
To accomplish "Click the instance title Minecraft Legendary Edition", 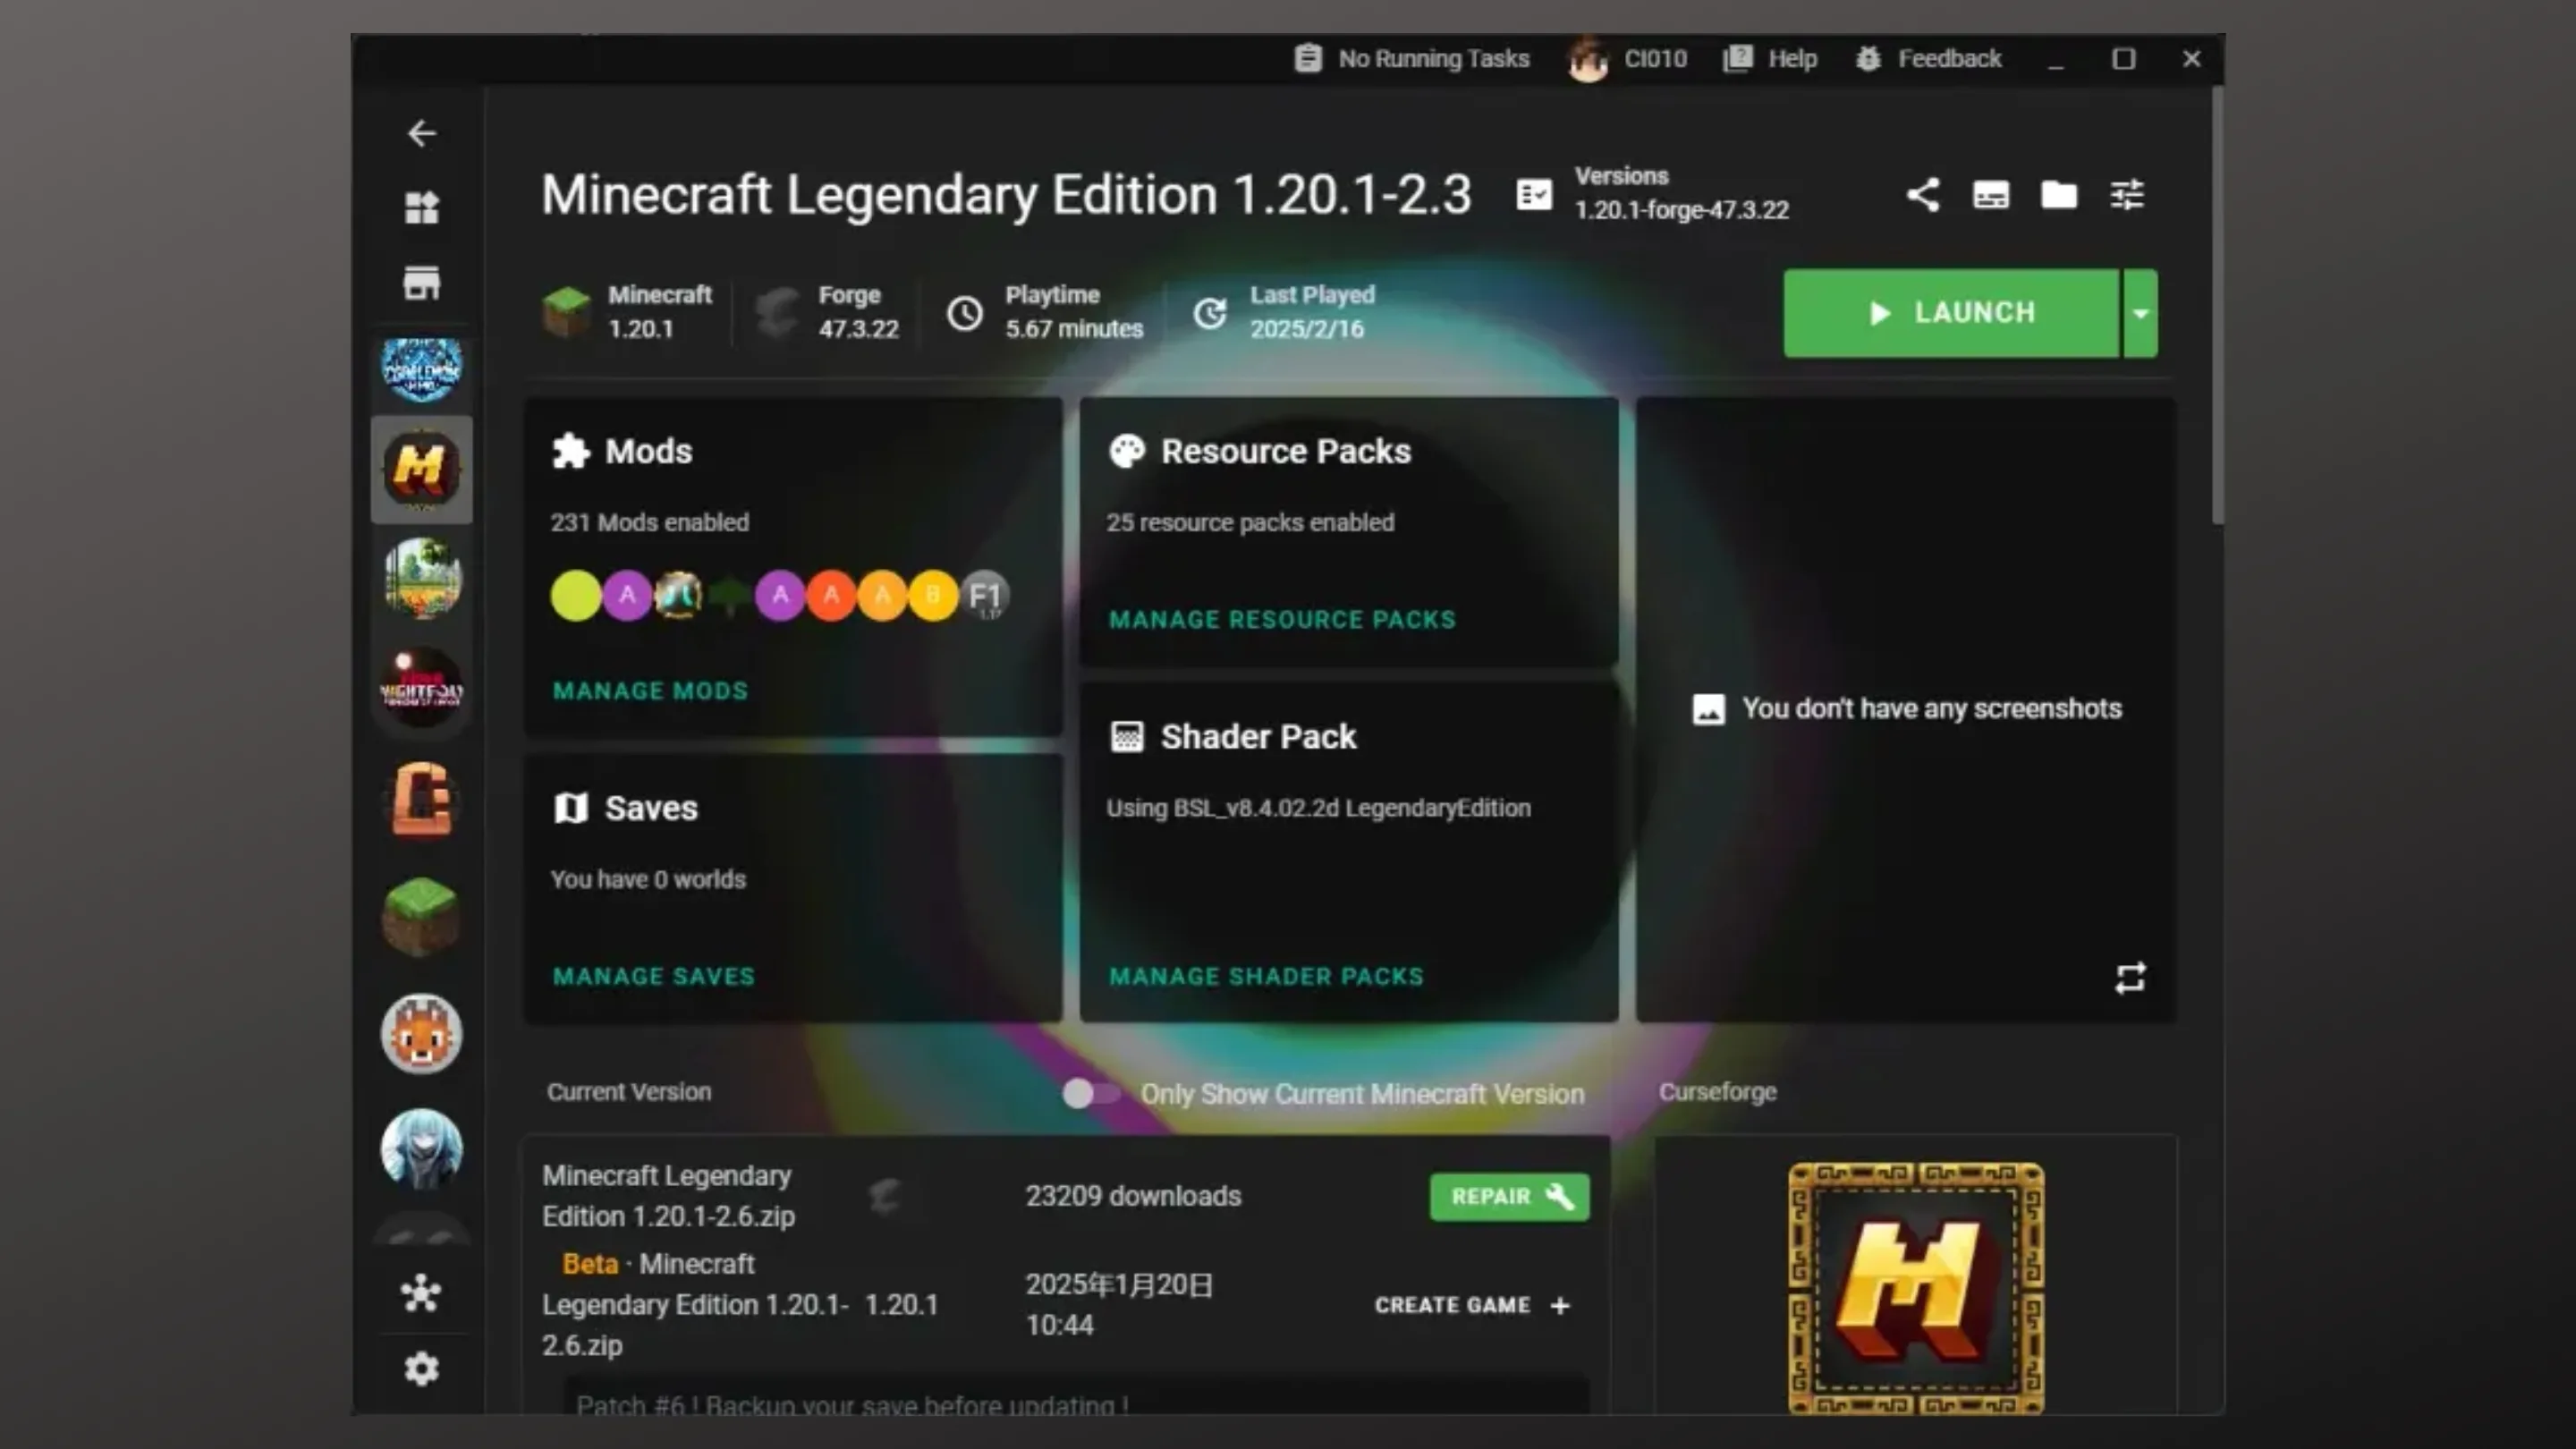I will (x=1006, y=194).
